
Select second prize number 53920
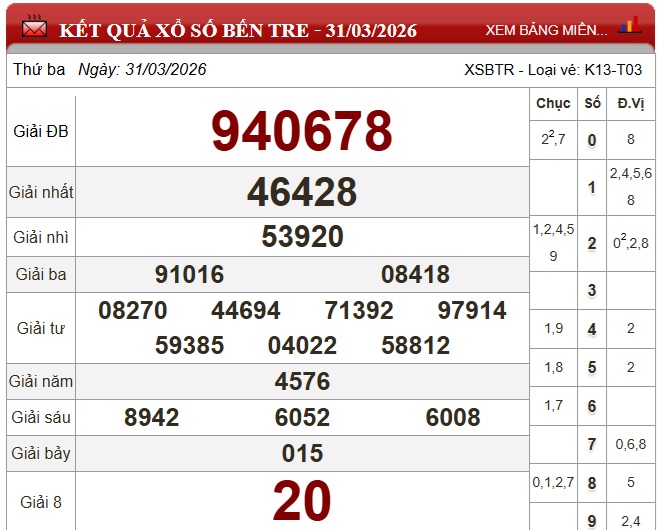click(302, 237)
